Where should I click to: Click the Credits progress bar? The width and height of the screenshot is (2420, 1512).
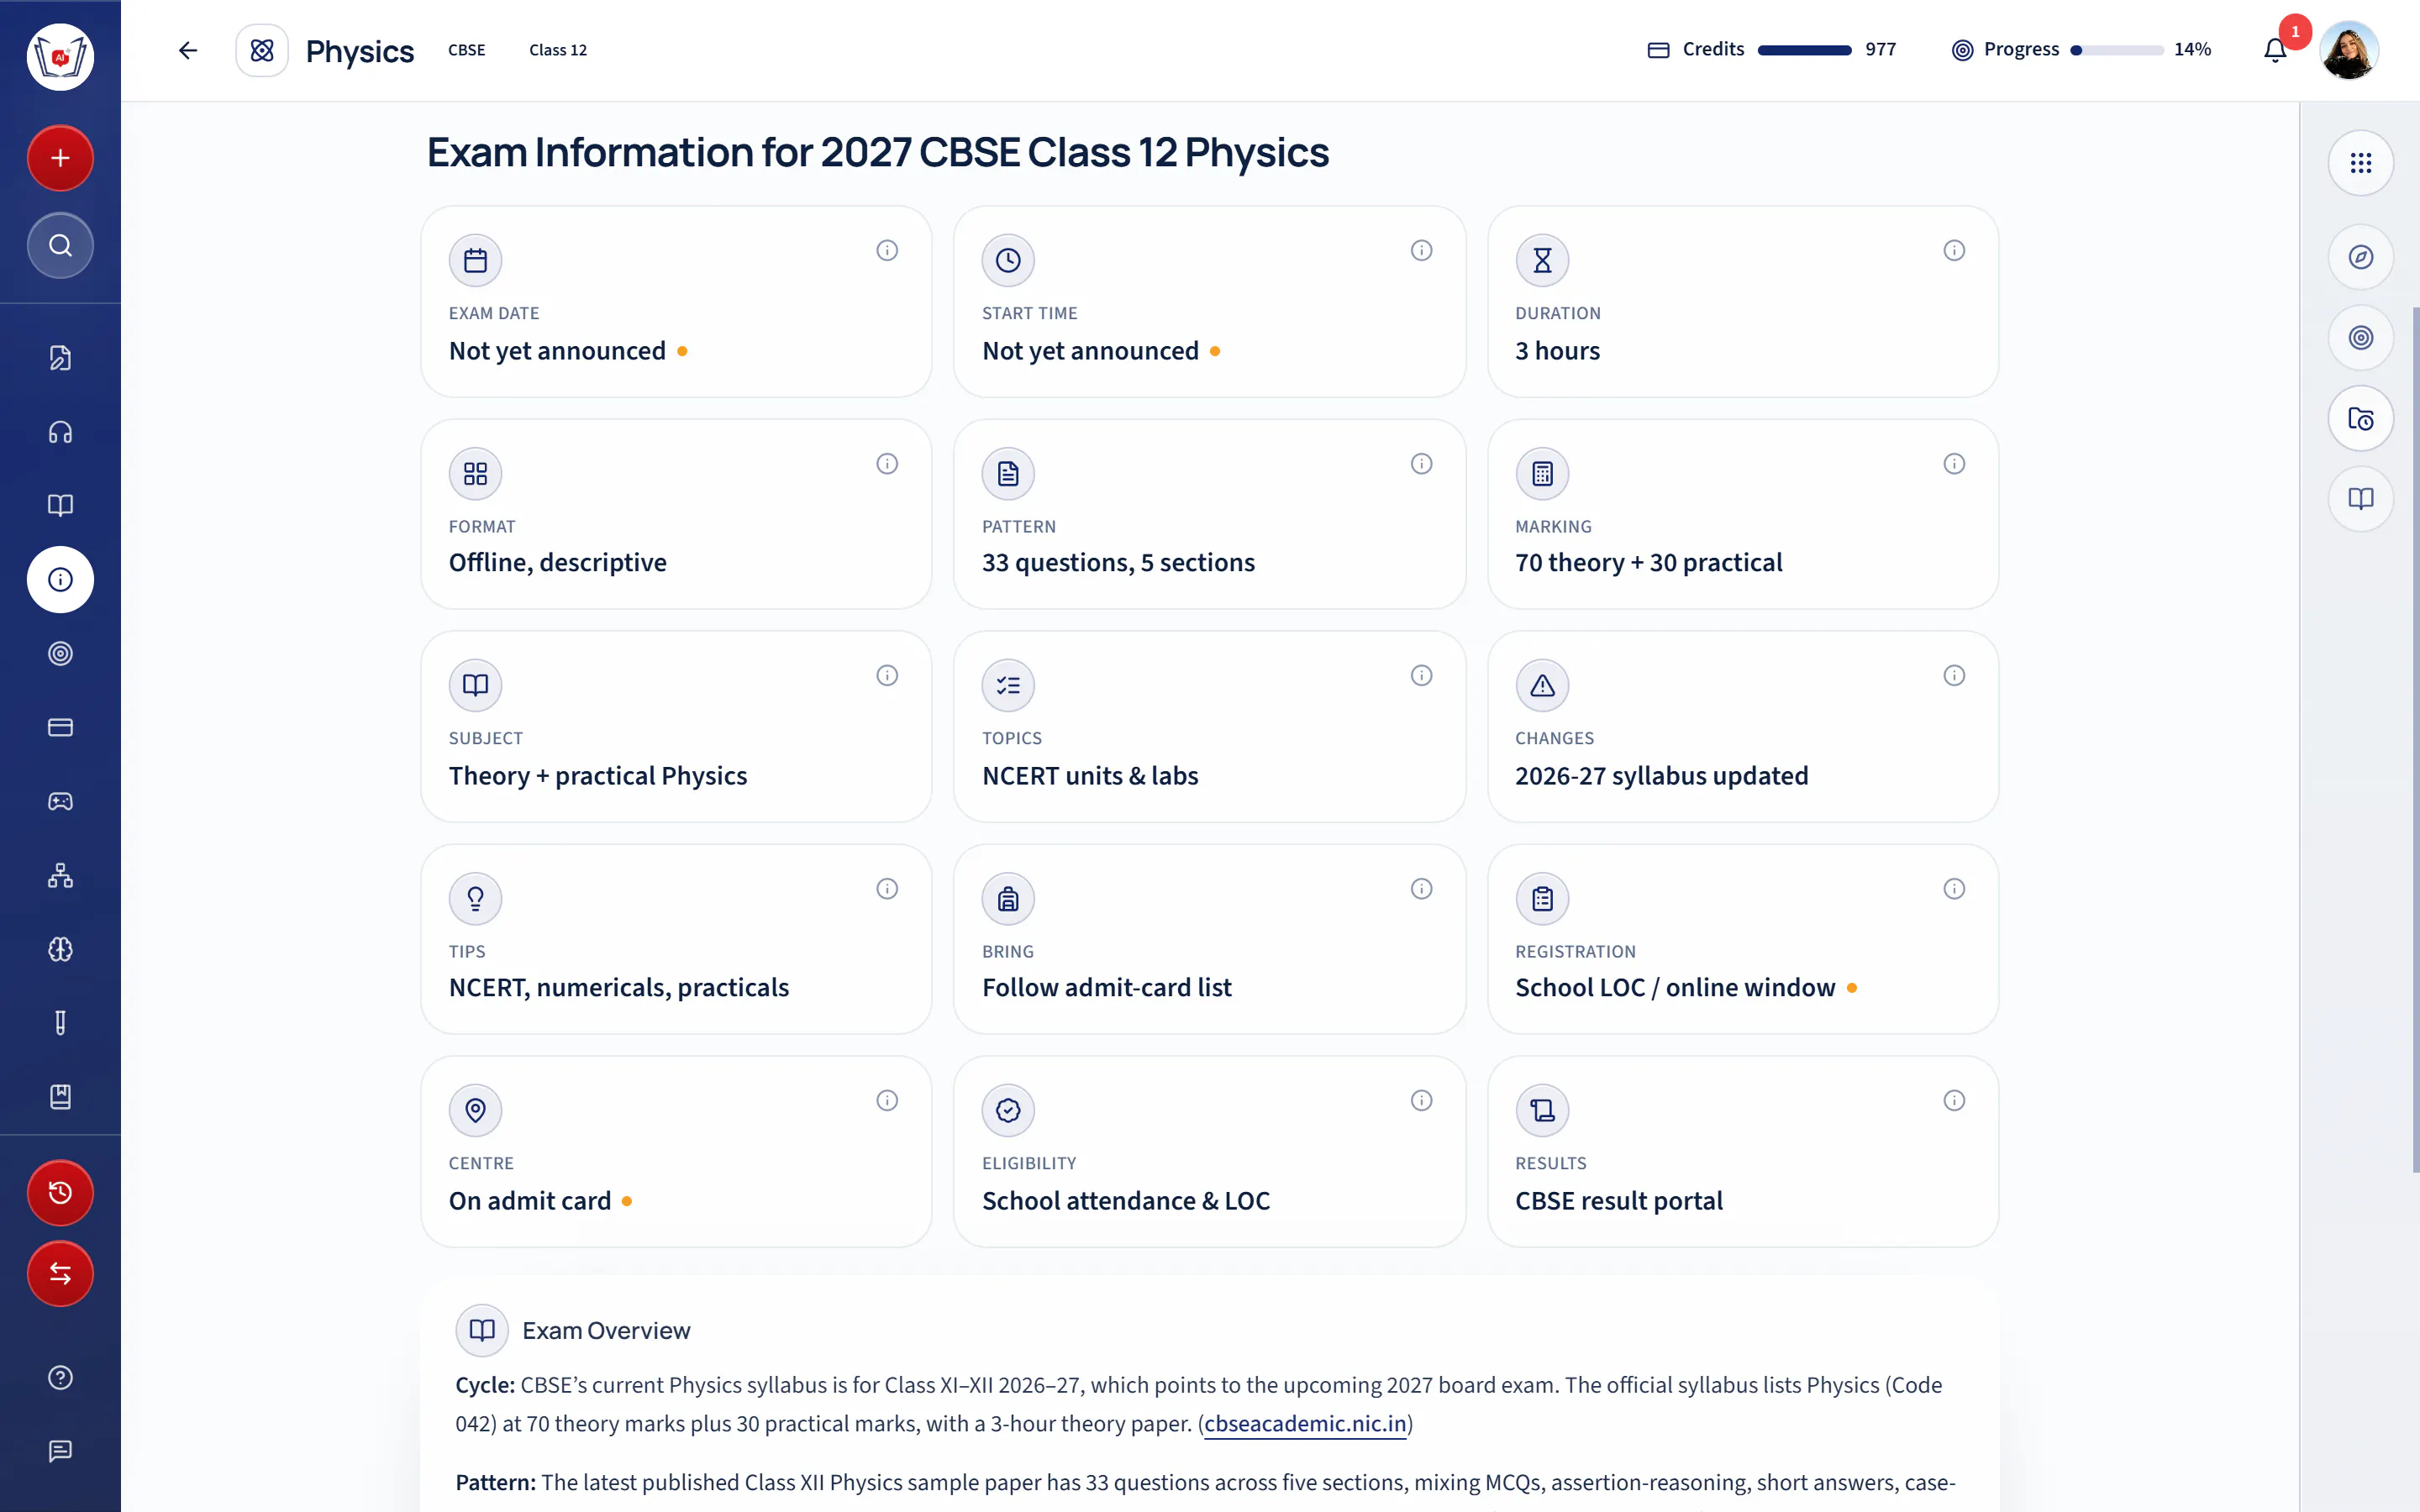(1804, 50)
